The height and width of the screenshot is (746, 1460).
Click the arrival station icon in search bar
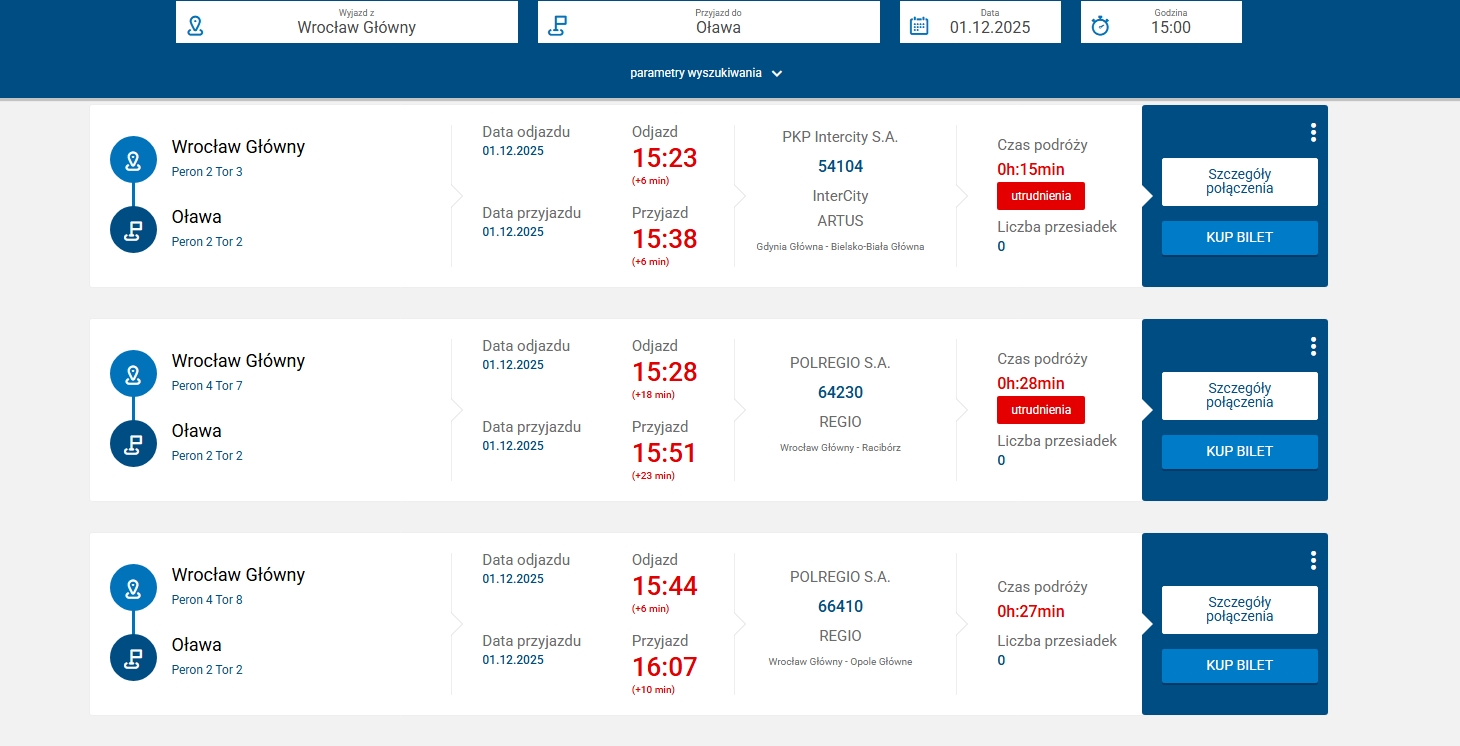(x=557, y=26)
